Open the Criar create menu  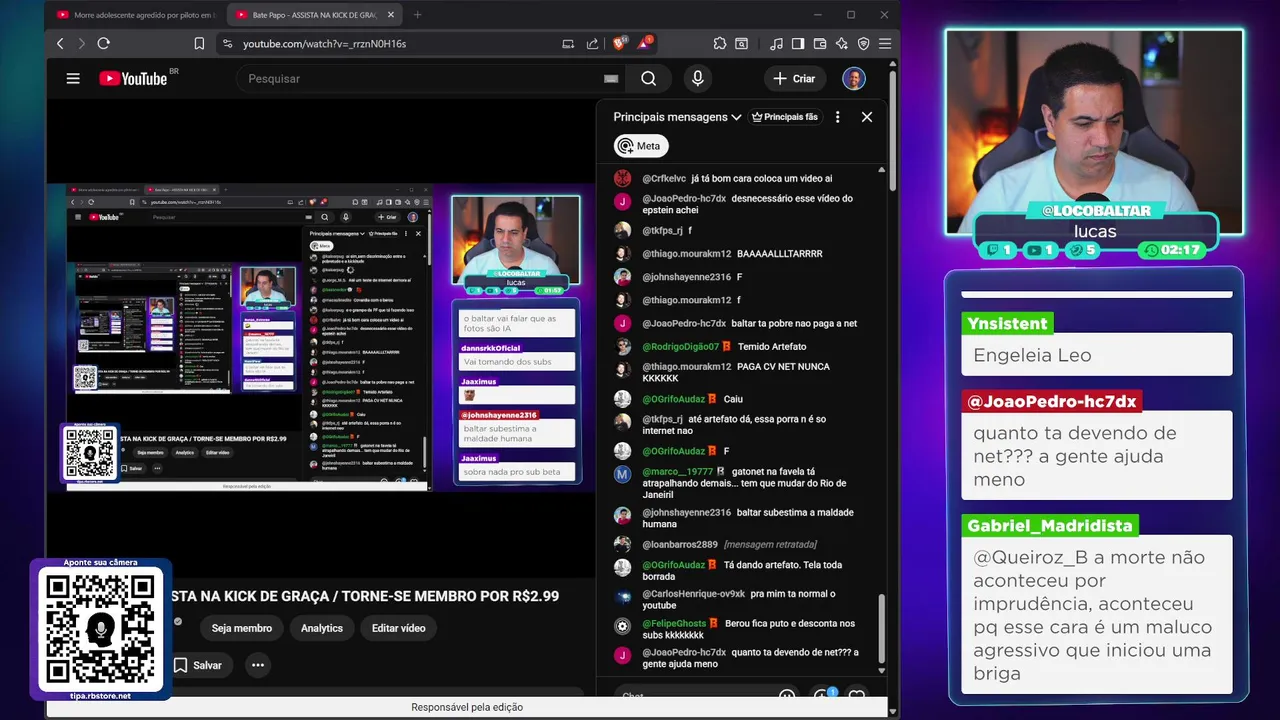click(x=794, y=78)
